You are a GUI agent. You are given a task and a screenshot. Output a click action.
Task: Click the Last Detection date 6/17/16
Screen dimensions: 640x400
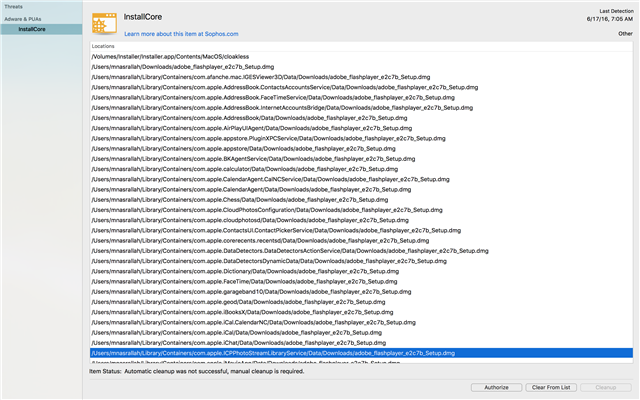pos(610,19)
